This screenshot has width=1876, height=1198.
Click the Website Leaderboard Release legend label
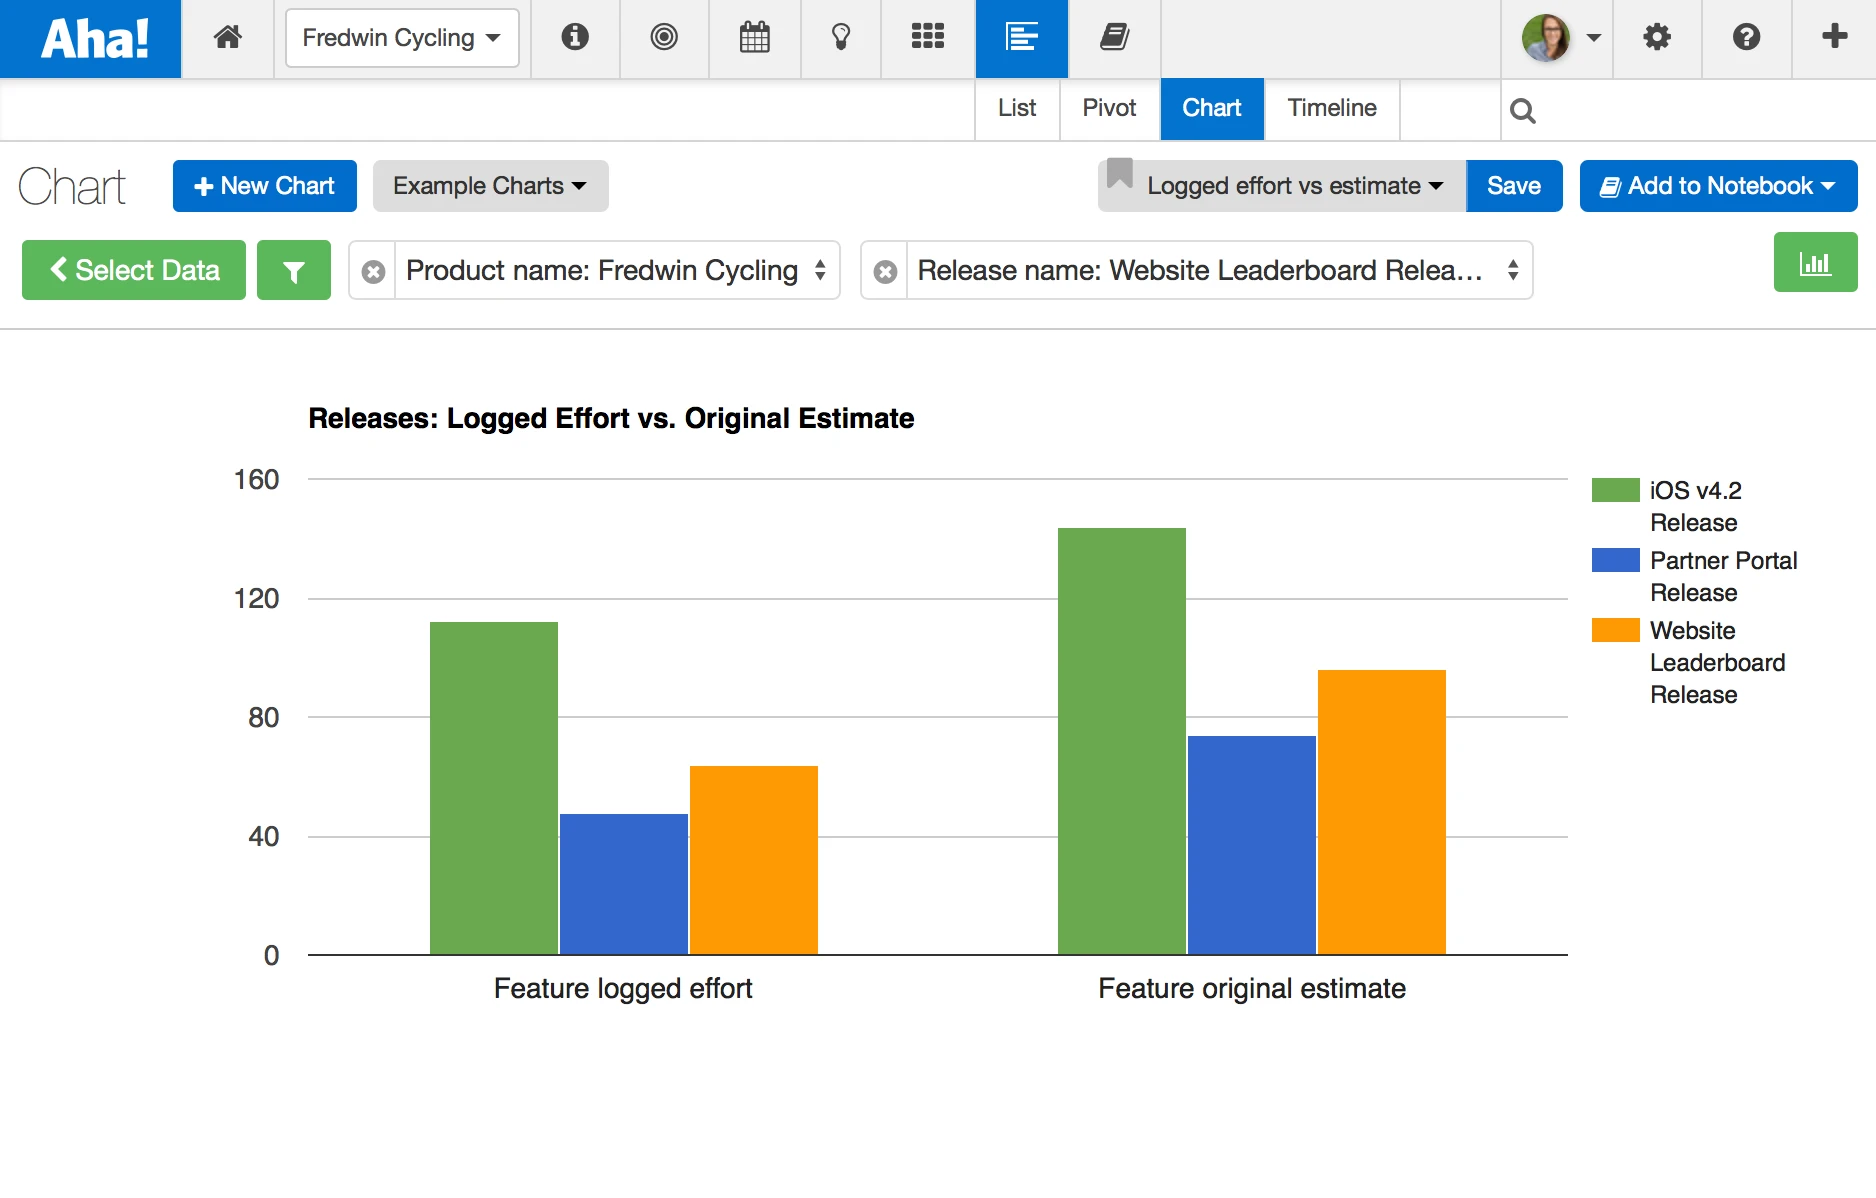[x=1718, y=662]
